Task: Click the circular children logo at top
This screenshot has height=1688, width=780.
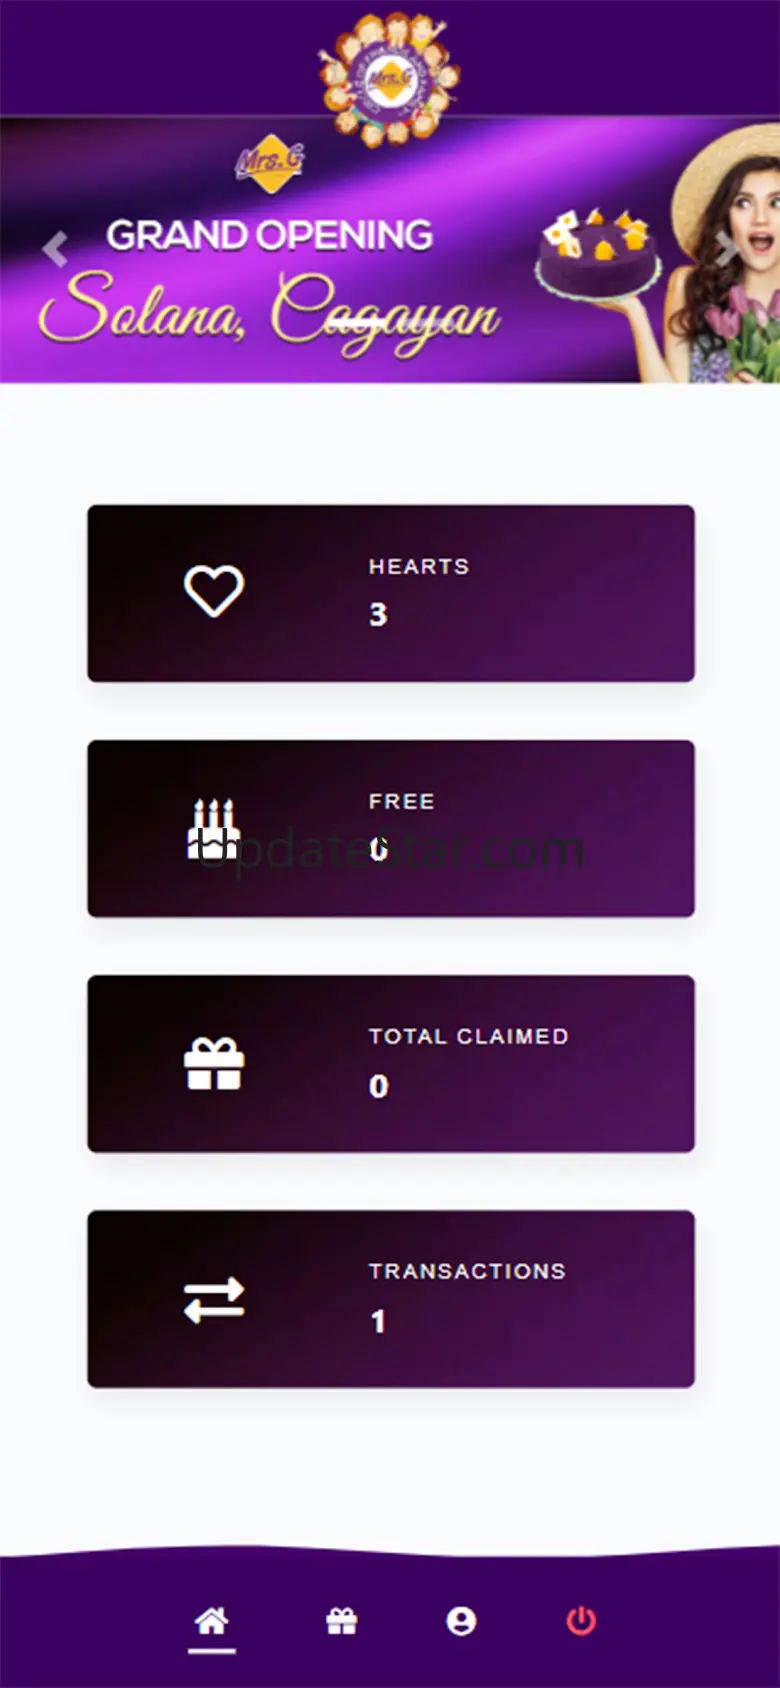Action: click(390, 80)
